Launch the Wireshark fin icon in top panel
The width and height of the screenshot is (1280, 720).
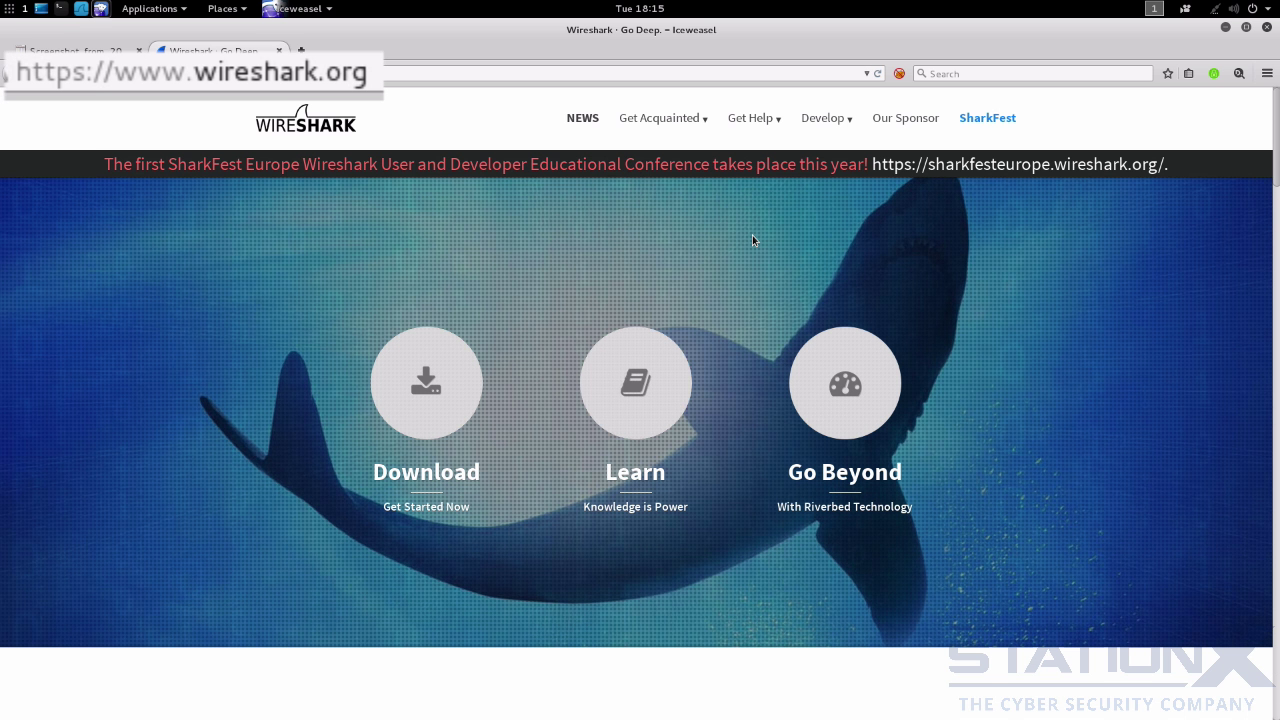pos(81,8)
